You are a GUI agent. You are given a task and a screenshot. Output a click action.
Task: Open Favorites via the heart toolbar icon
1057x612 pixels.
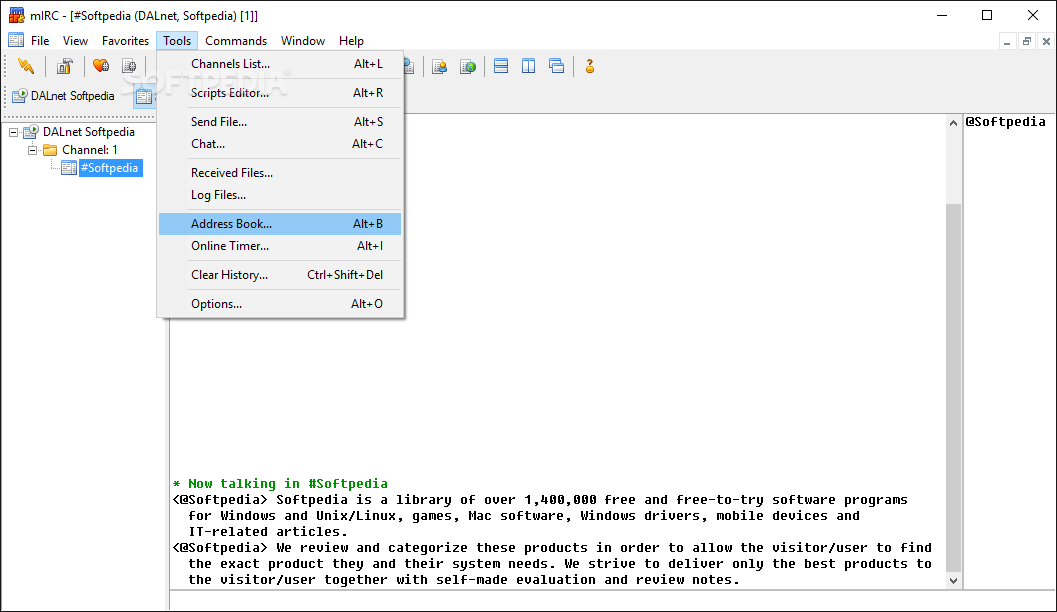pyautogui.click(x=101, y=66)
